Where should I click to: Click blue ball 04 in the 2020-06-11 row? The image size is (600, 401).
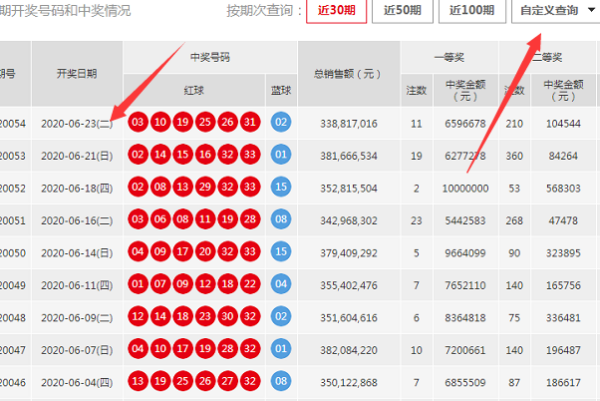click(281, 284)
